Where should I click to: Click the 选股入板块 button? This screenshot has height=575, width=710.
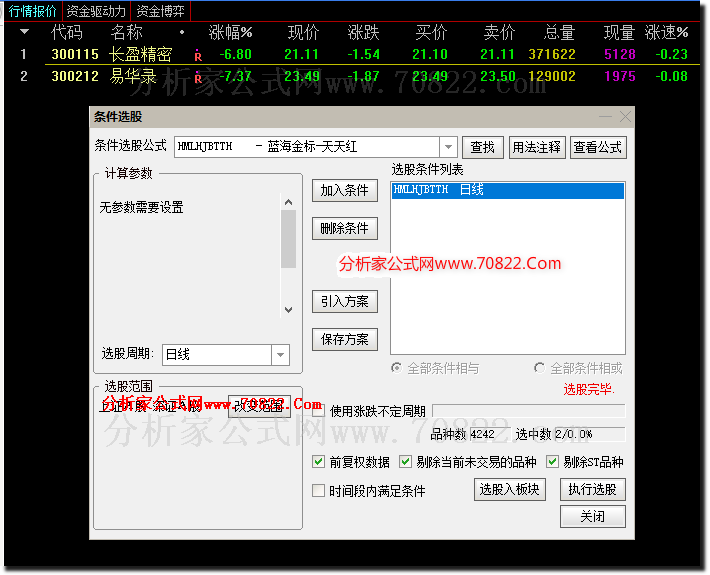(510, 489)
